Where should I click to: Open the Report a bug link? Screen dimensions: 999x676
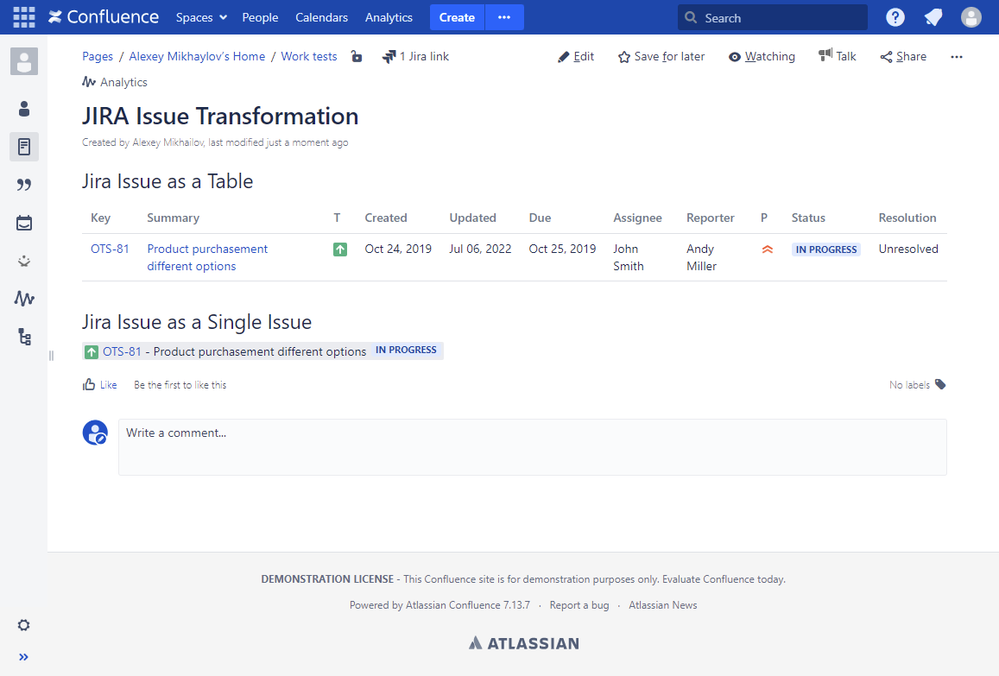(x=579, y=605)
